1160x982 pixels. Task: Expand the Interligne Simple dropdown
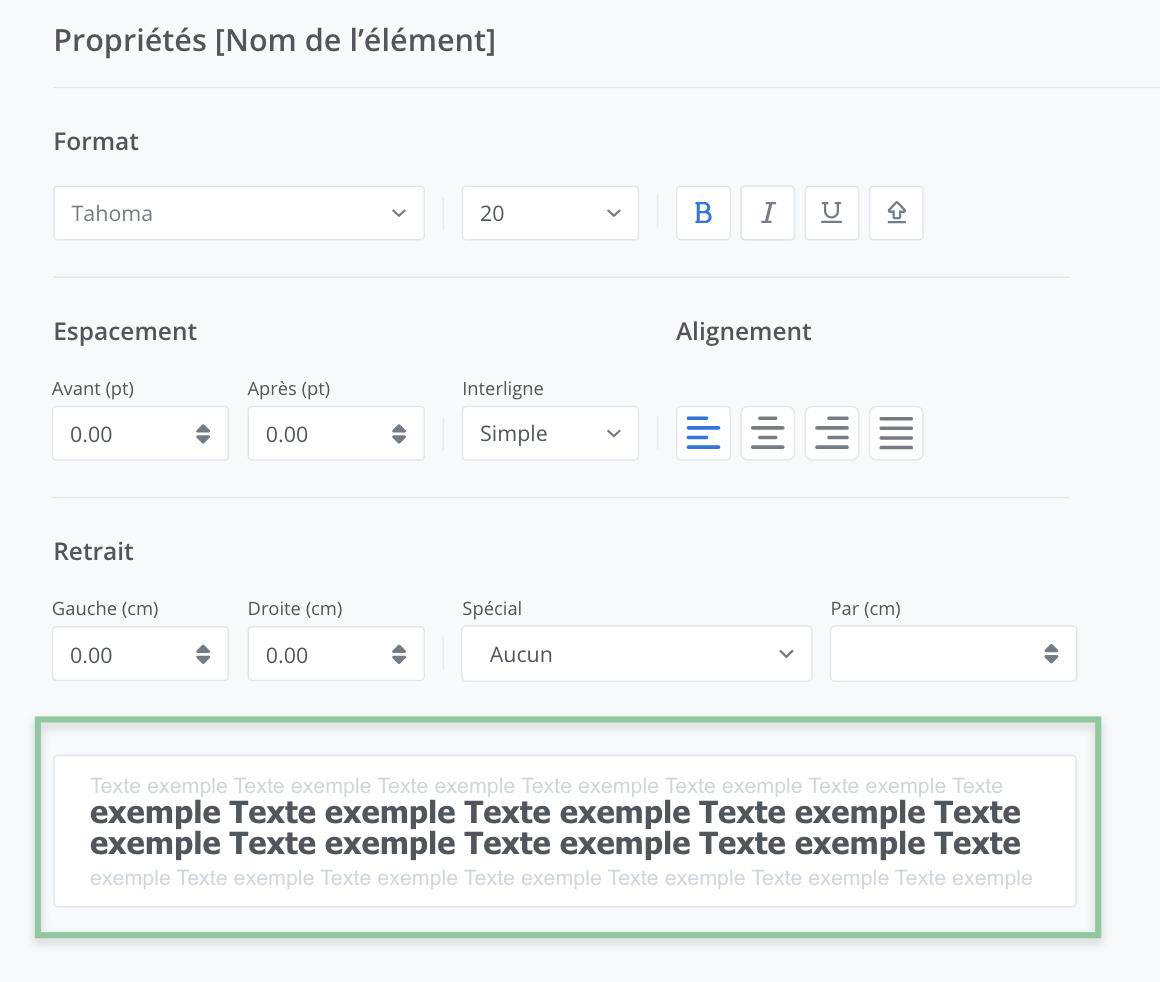click(x=550, y=434)
